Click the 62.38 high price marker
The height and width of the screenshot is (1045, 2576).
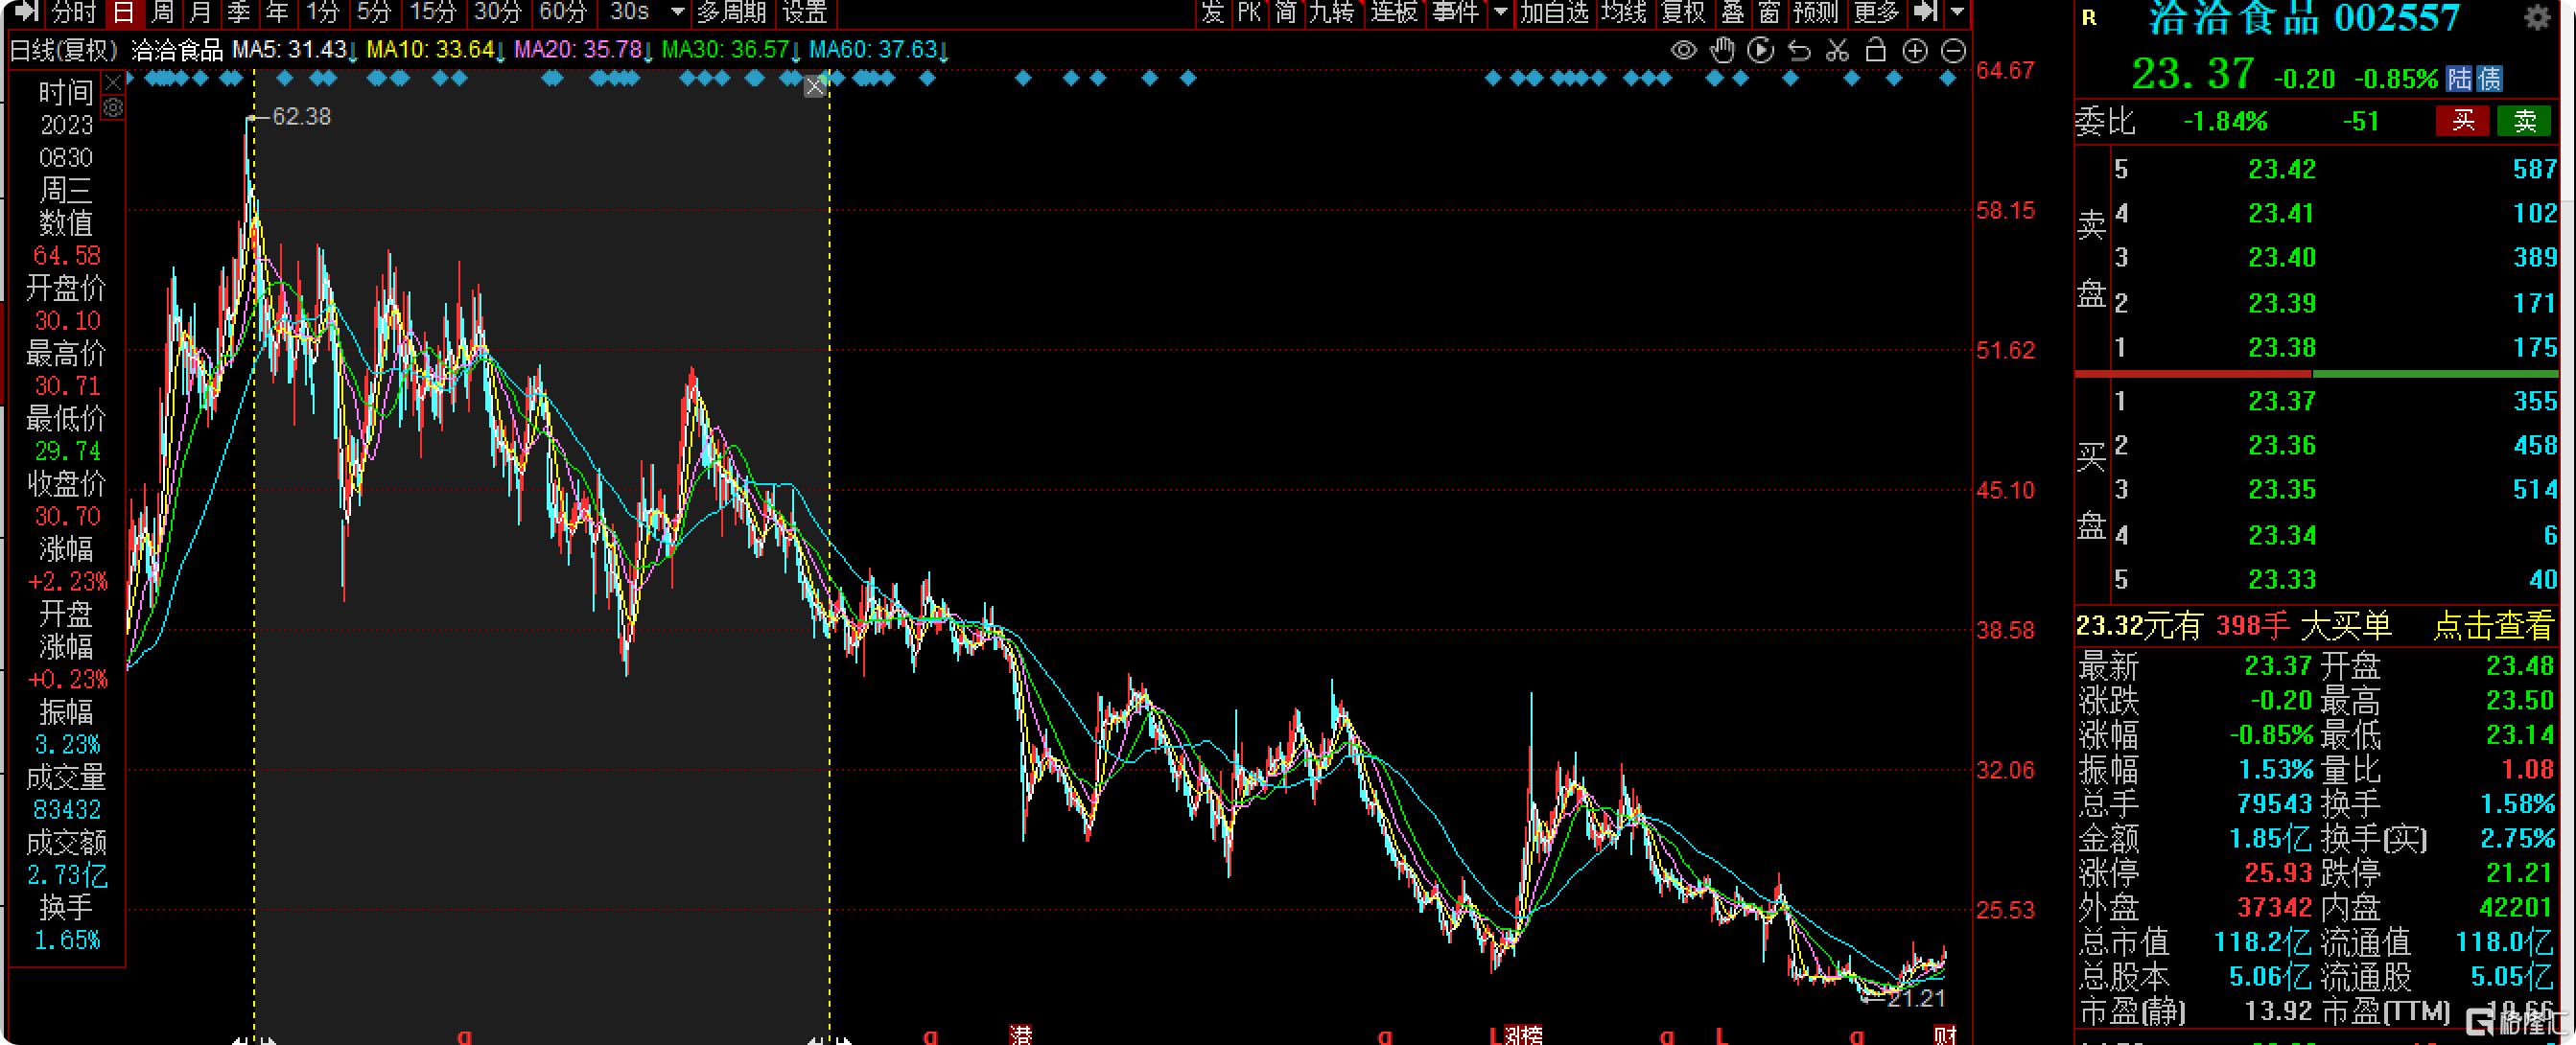[x=301, y=117]
